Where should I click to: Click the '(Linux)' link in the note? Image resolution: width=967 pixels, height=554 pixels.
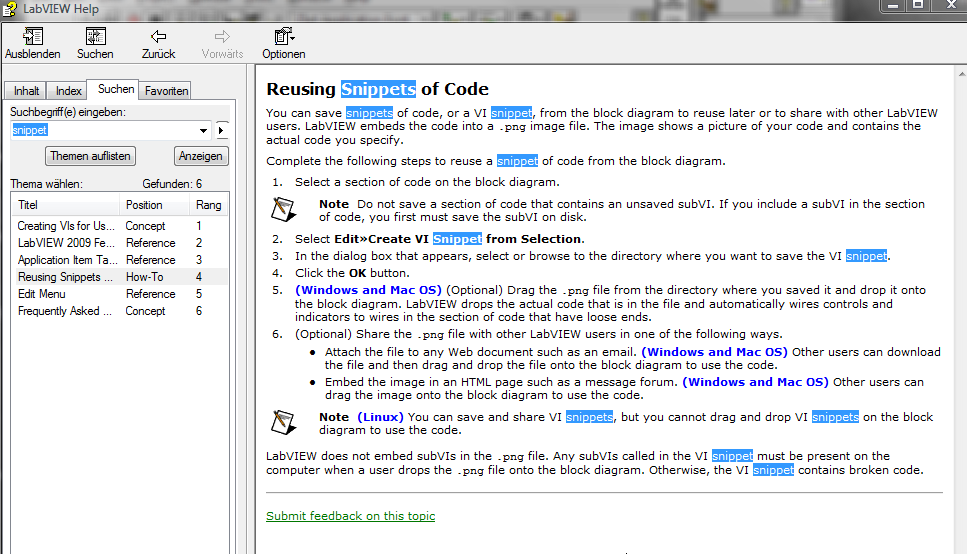[x=380, y=417]
